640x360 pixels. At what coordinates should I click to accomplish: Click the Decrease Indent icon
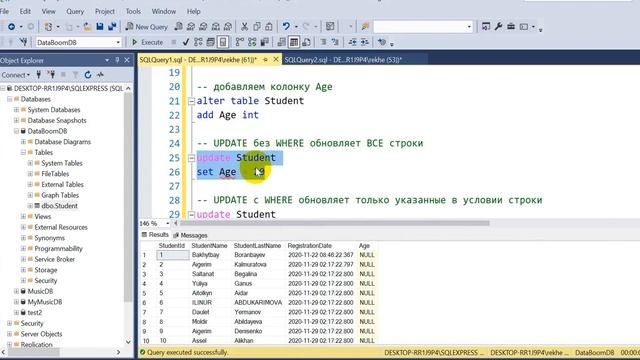[x=352, y=42]
